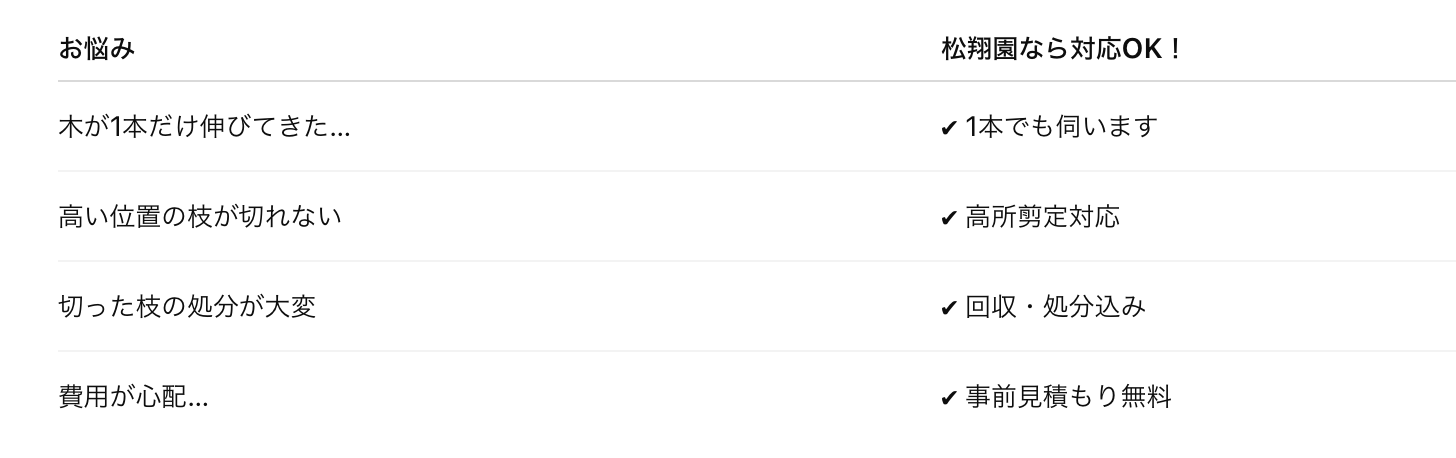
Task: Click the 回収・処分込み answer text
Action: point(1055,307)
